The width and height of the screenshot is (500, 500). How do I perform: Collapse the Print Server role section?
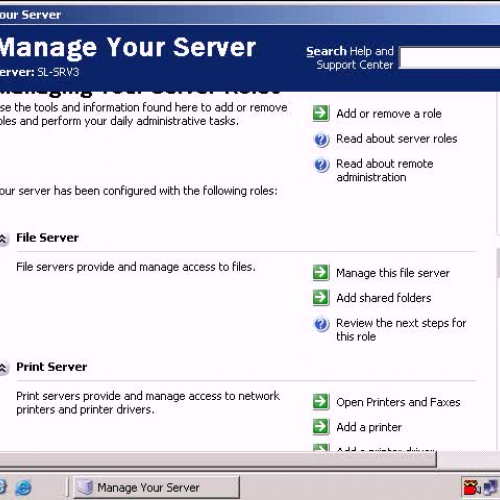coord(3,368)
